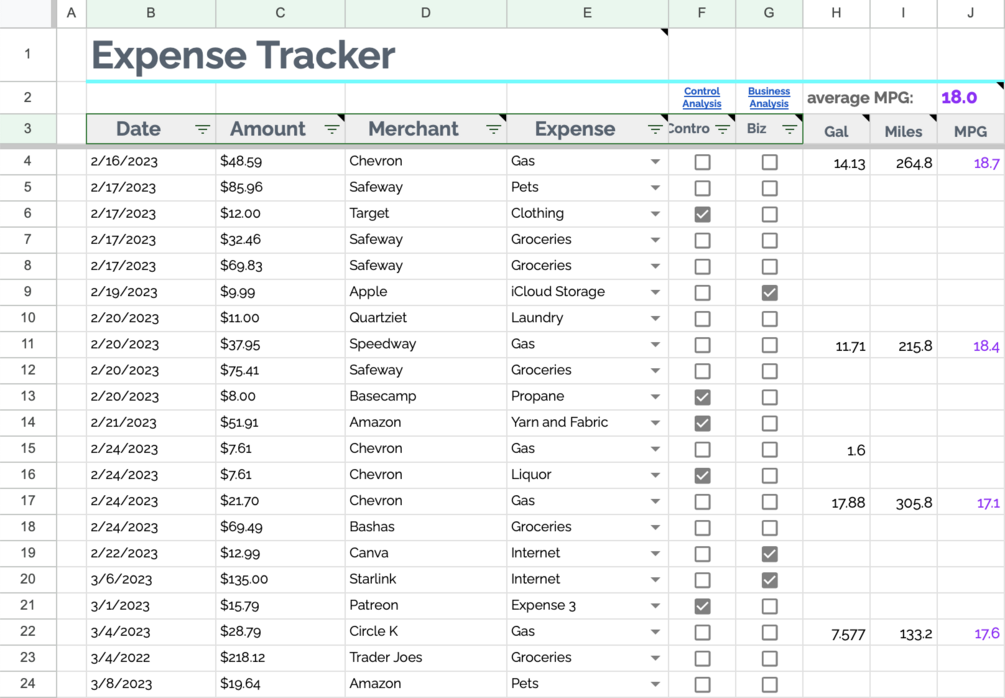Check the Control box for Chevron Gas $48.59
The height and width of the screenshot is (698, 1005).
[x=702, y=162]
